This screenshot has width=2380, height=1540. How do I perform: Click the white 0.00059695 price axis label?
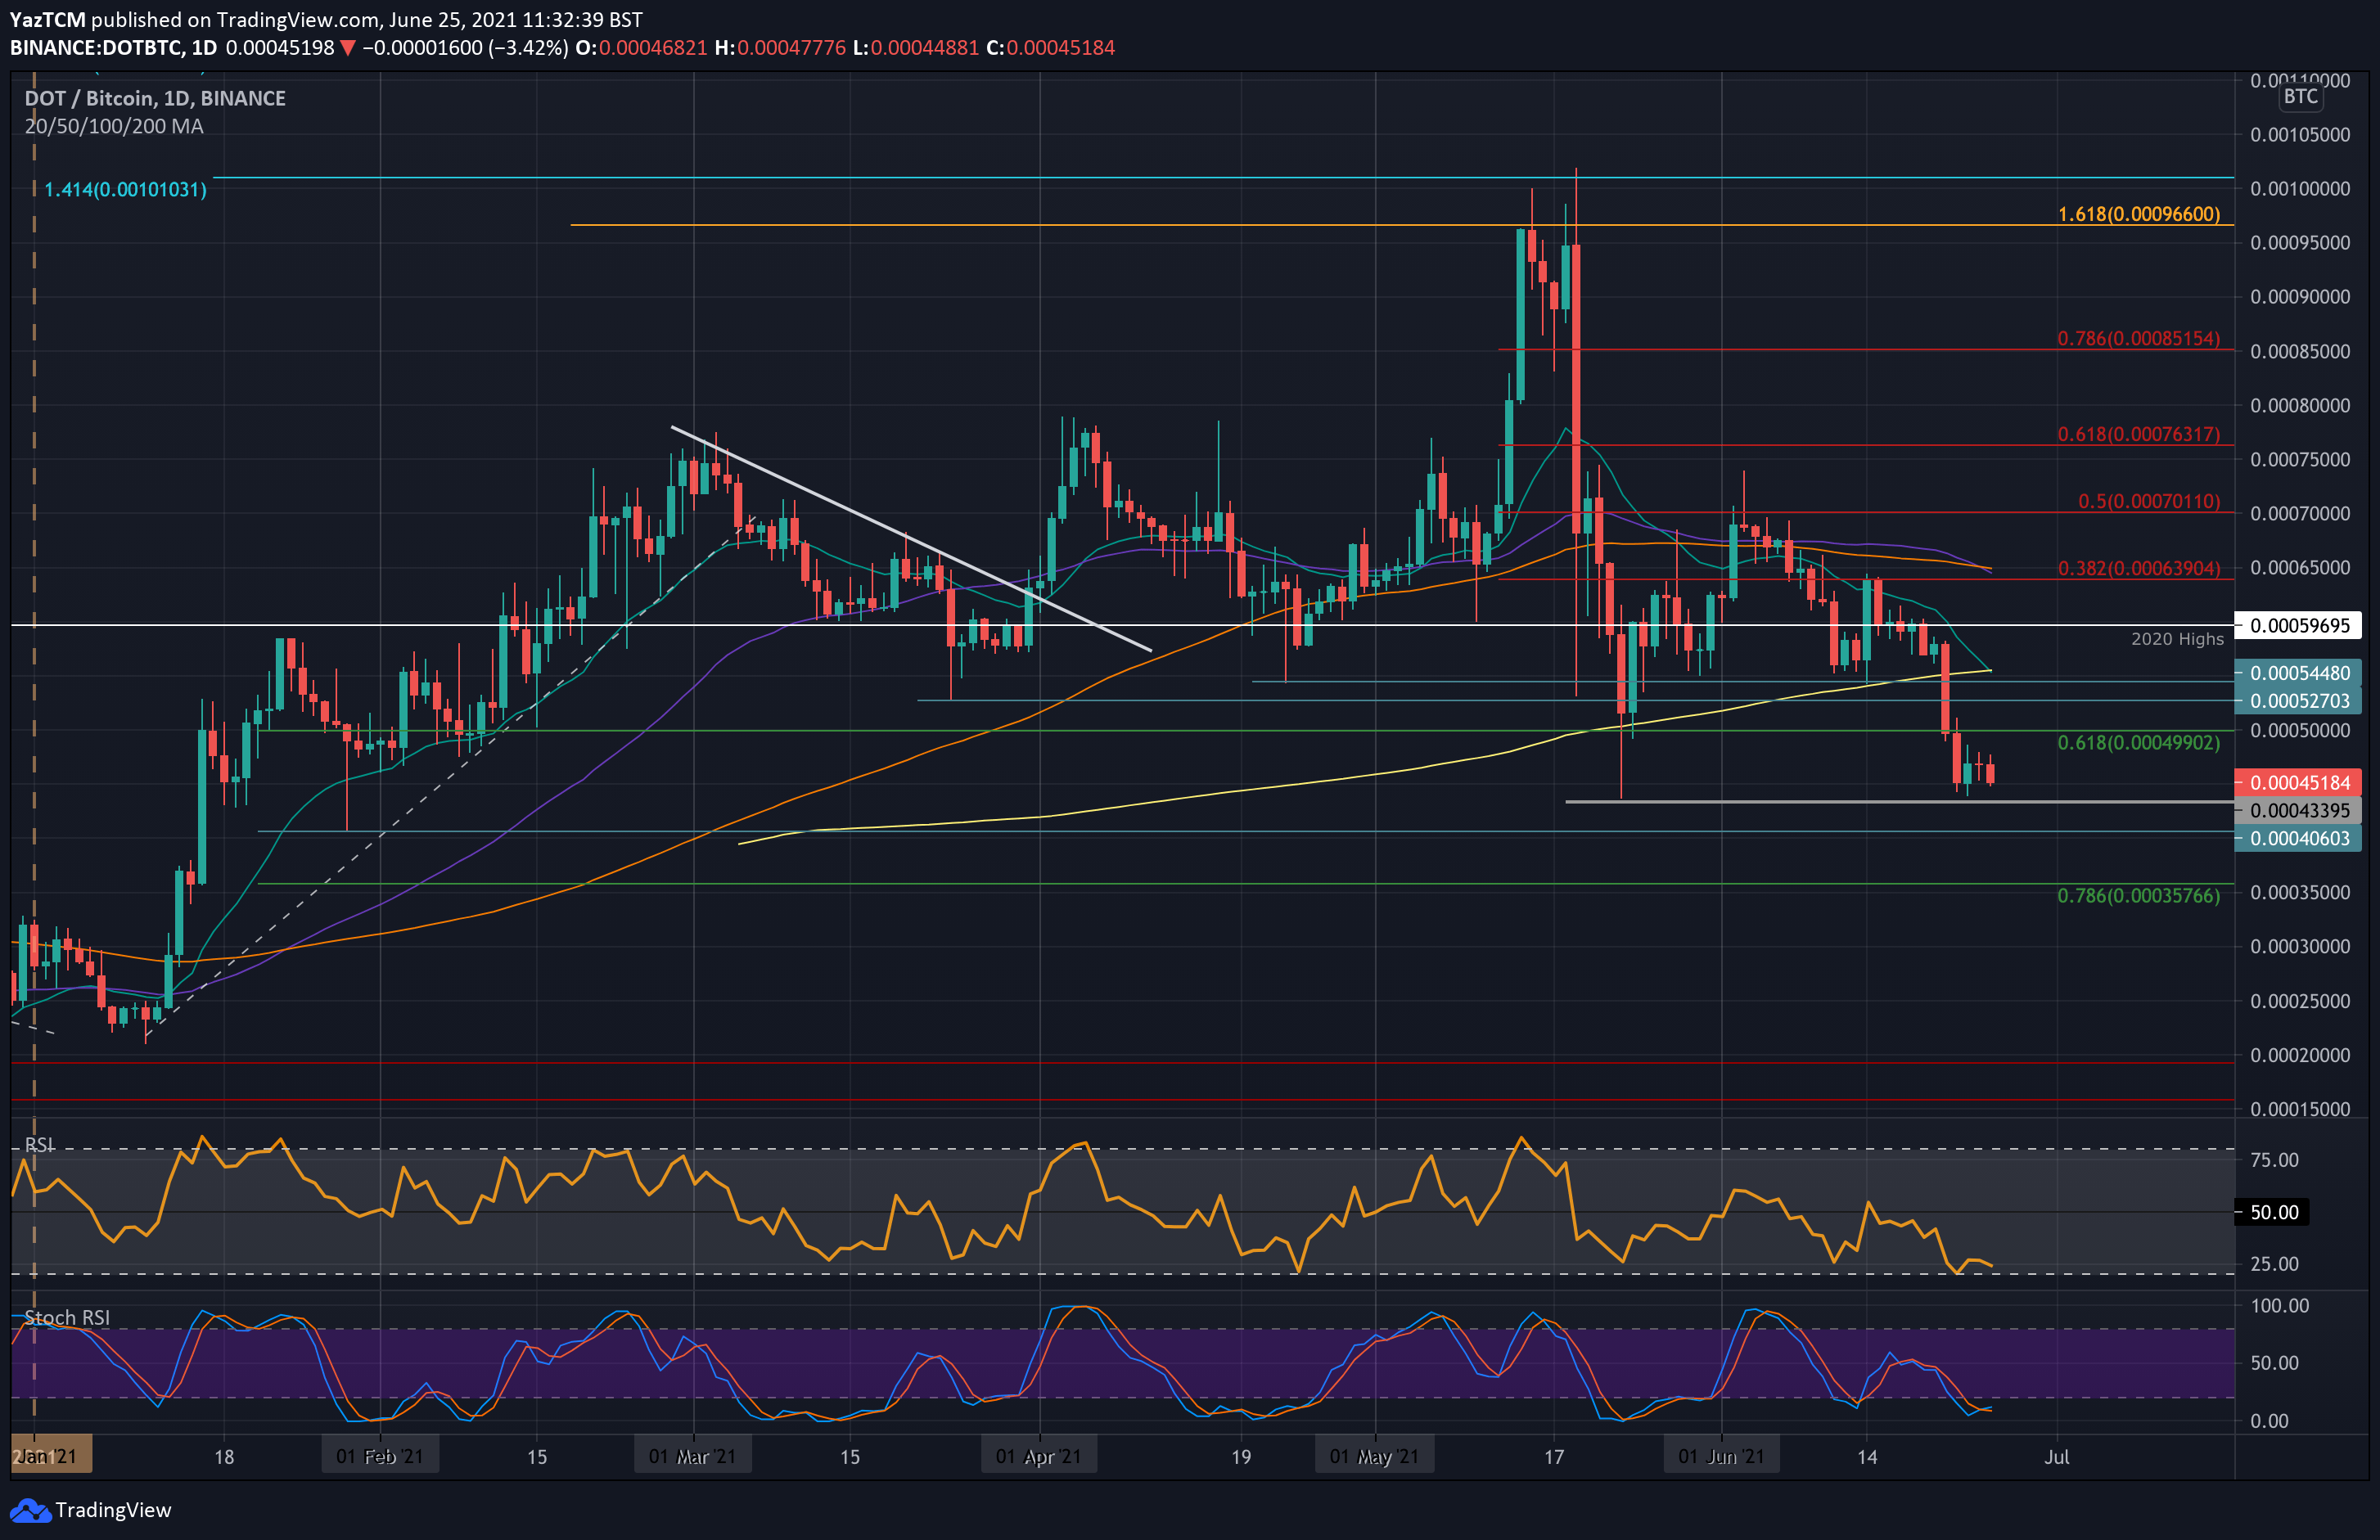pyautogui.click(x=2299, y=626)
